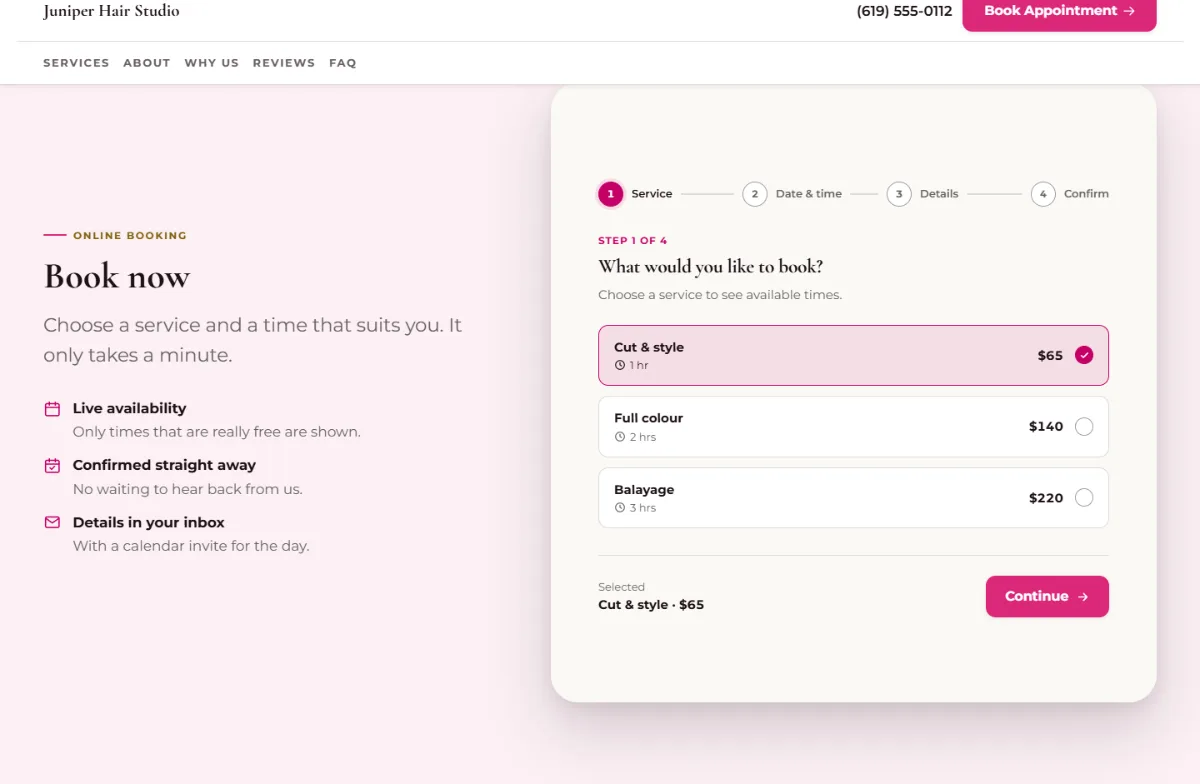Click the clock icon under Cut & style

click(x=620, y=366)
